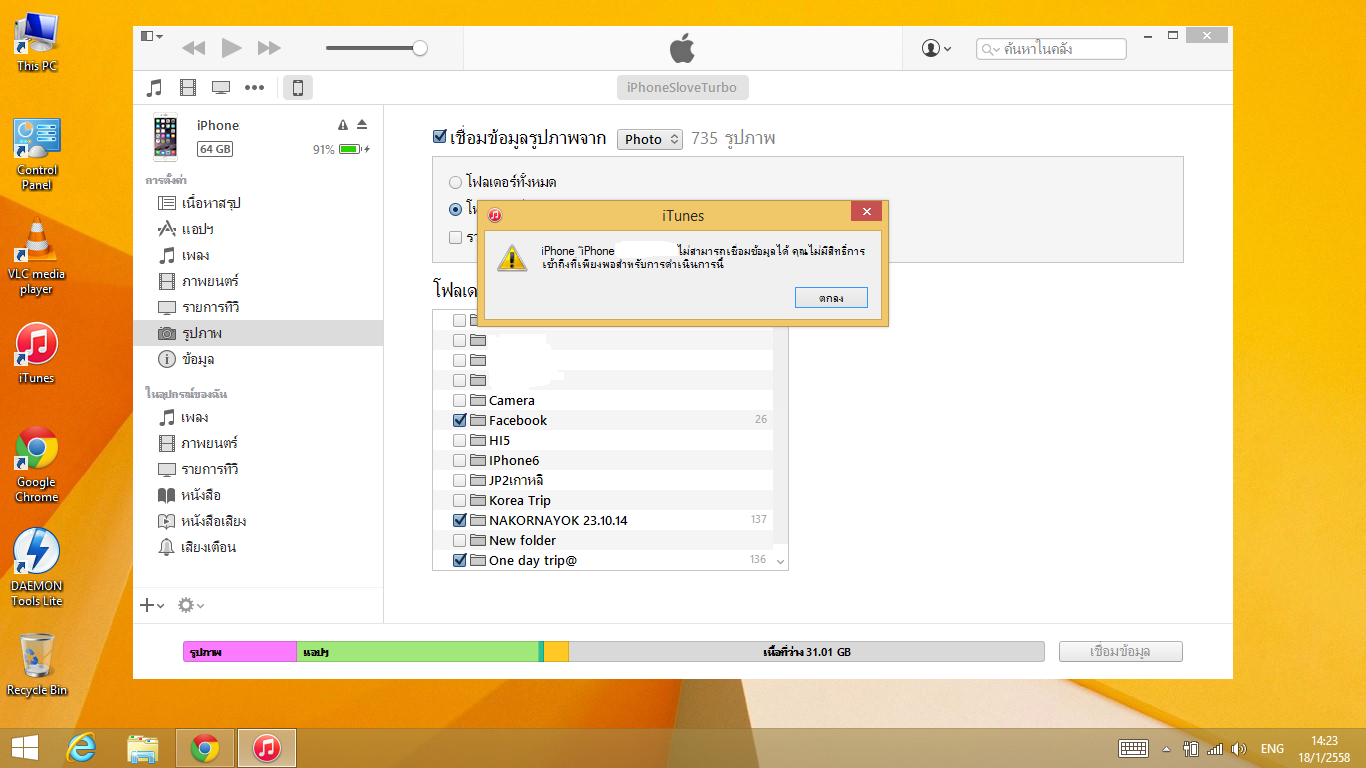
Task: Click the folder list scrollbar down arrow
Action: 780,561
